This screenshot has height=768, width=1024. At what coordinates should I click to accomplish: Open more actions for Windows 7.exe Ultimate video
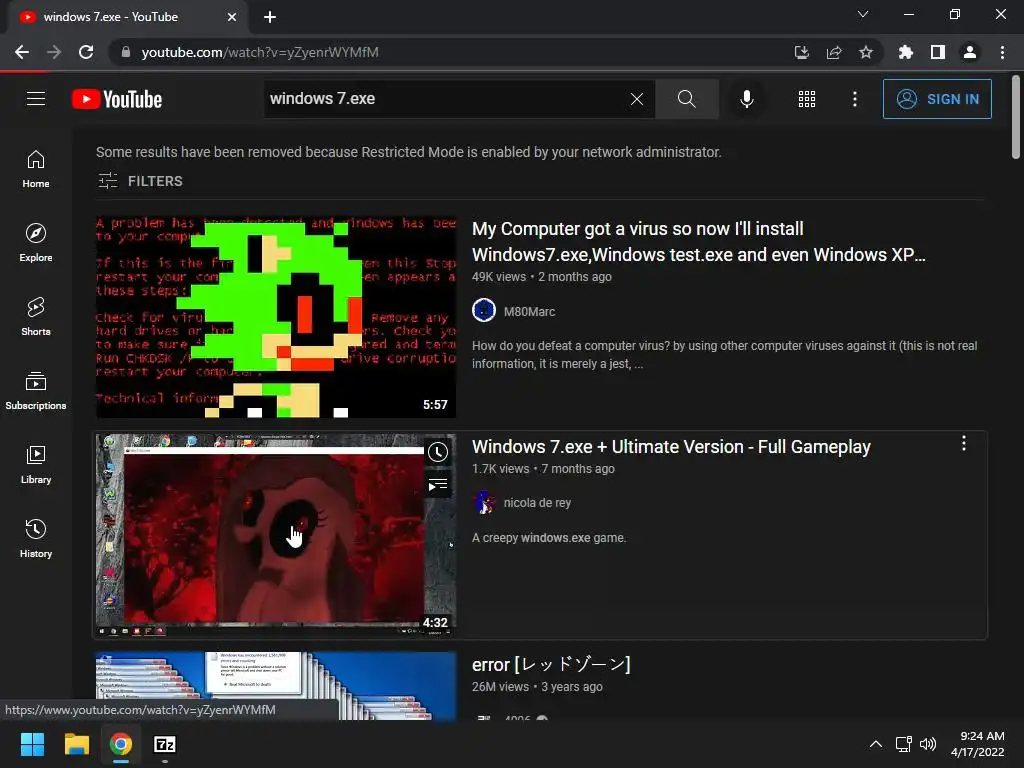pyautogui.click(x=963, y=444)
